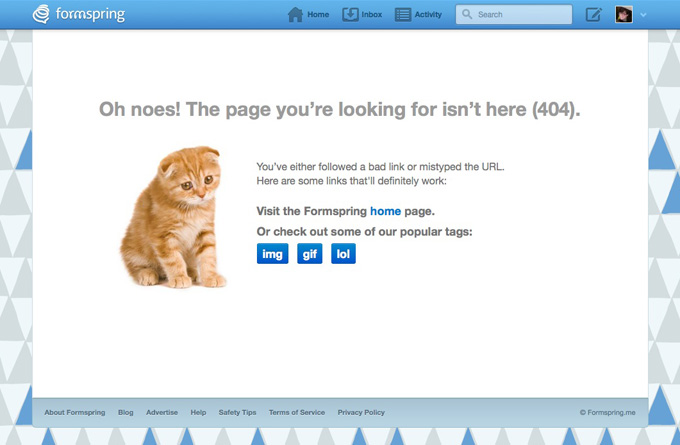The height and width of the screenshot is (445, 680).
Task: Open the Help footer link
Action: pyautogui.click(x=198, y=412)
